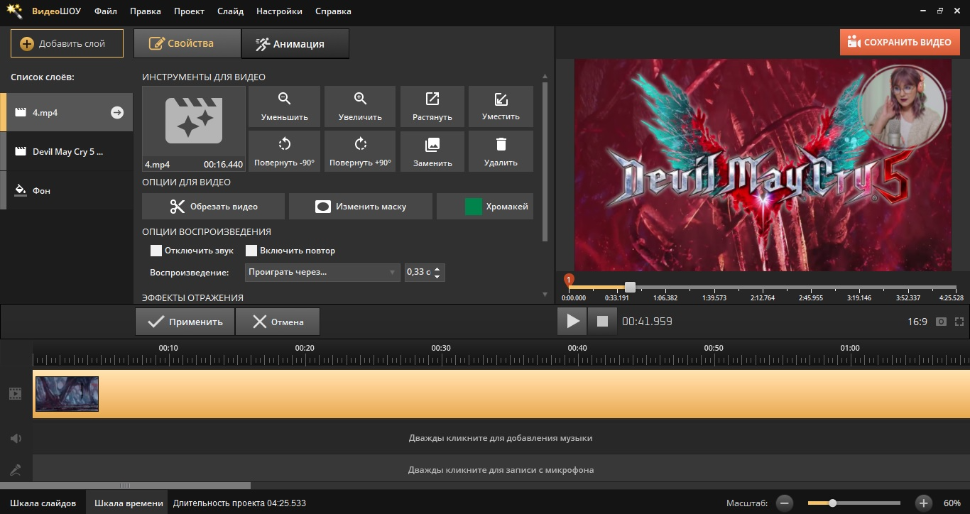Click the 00:30 mark on timeline ruler
The height and width of the screenshot is (514, 970).
pos(440,348)
